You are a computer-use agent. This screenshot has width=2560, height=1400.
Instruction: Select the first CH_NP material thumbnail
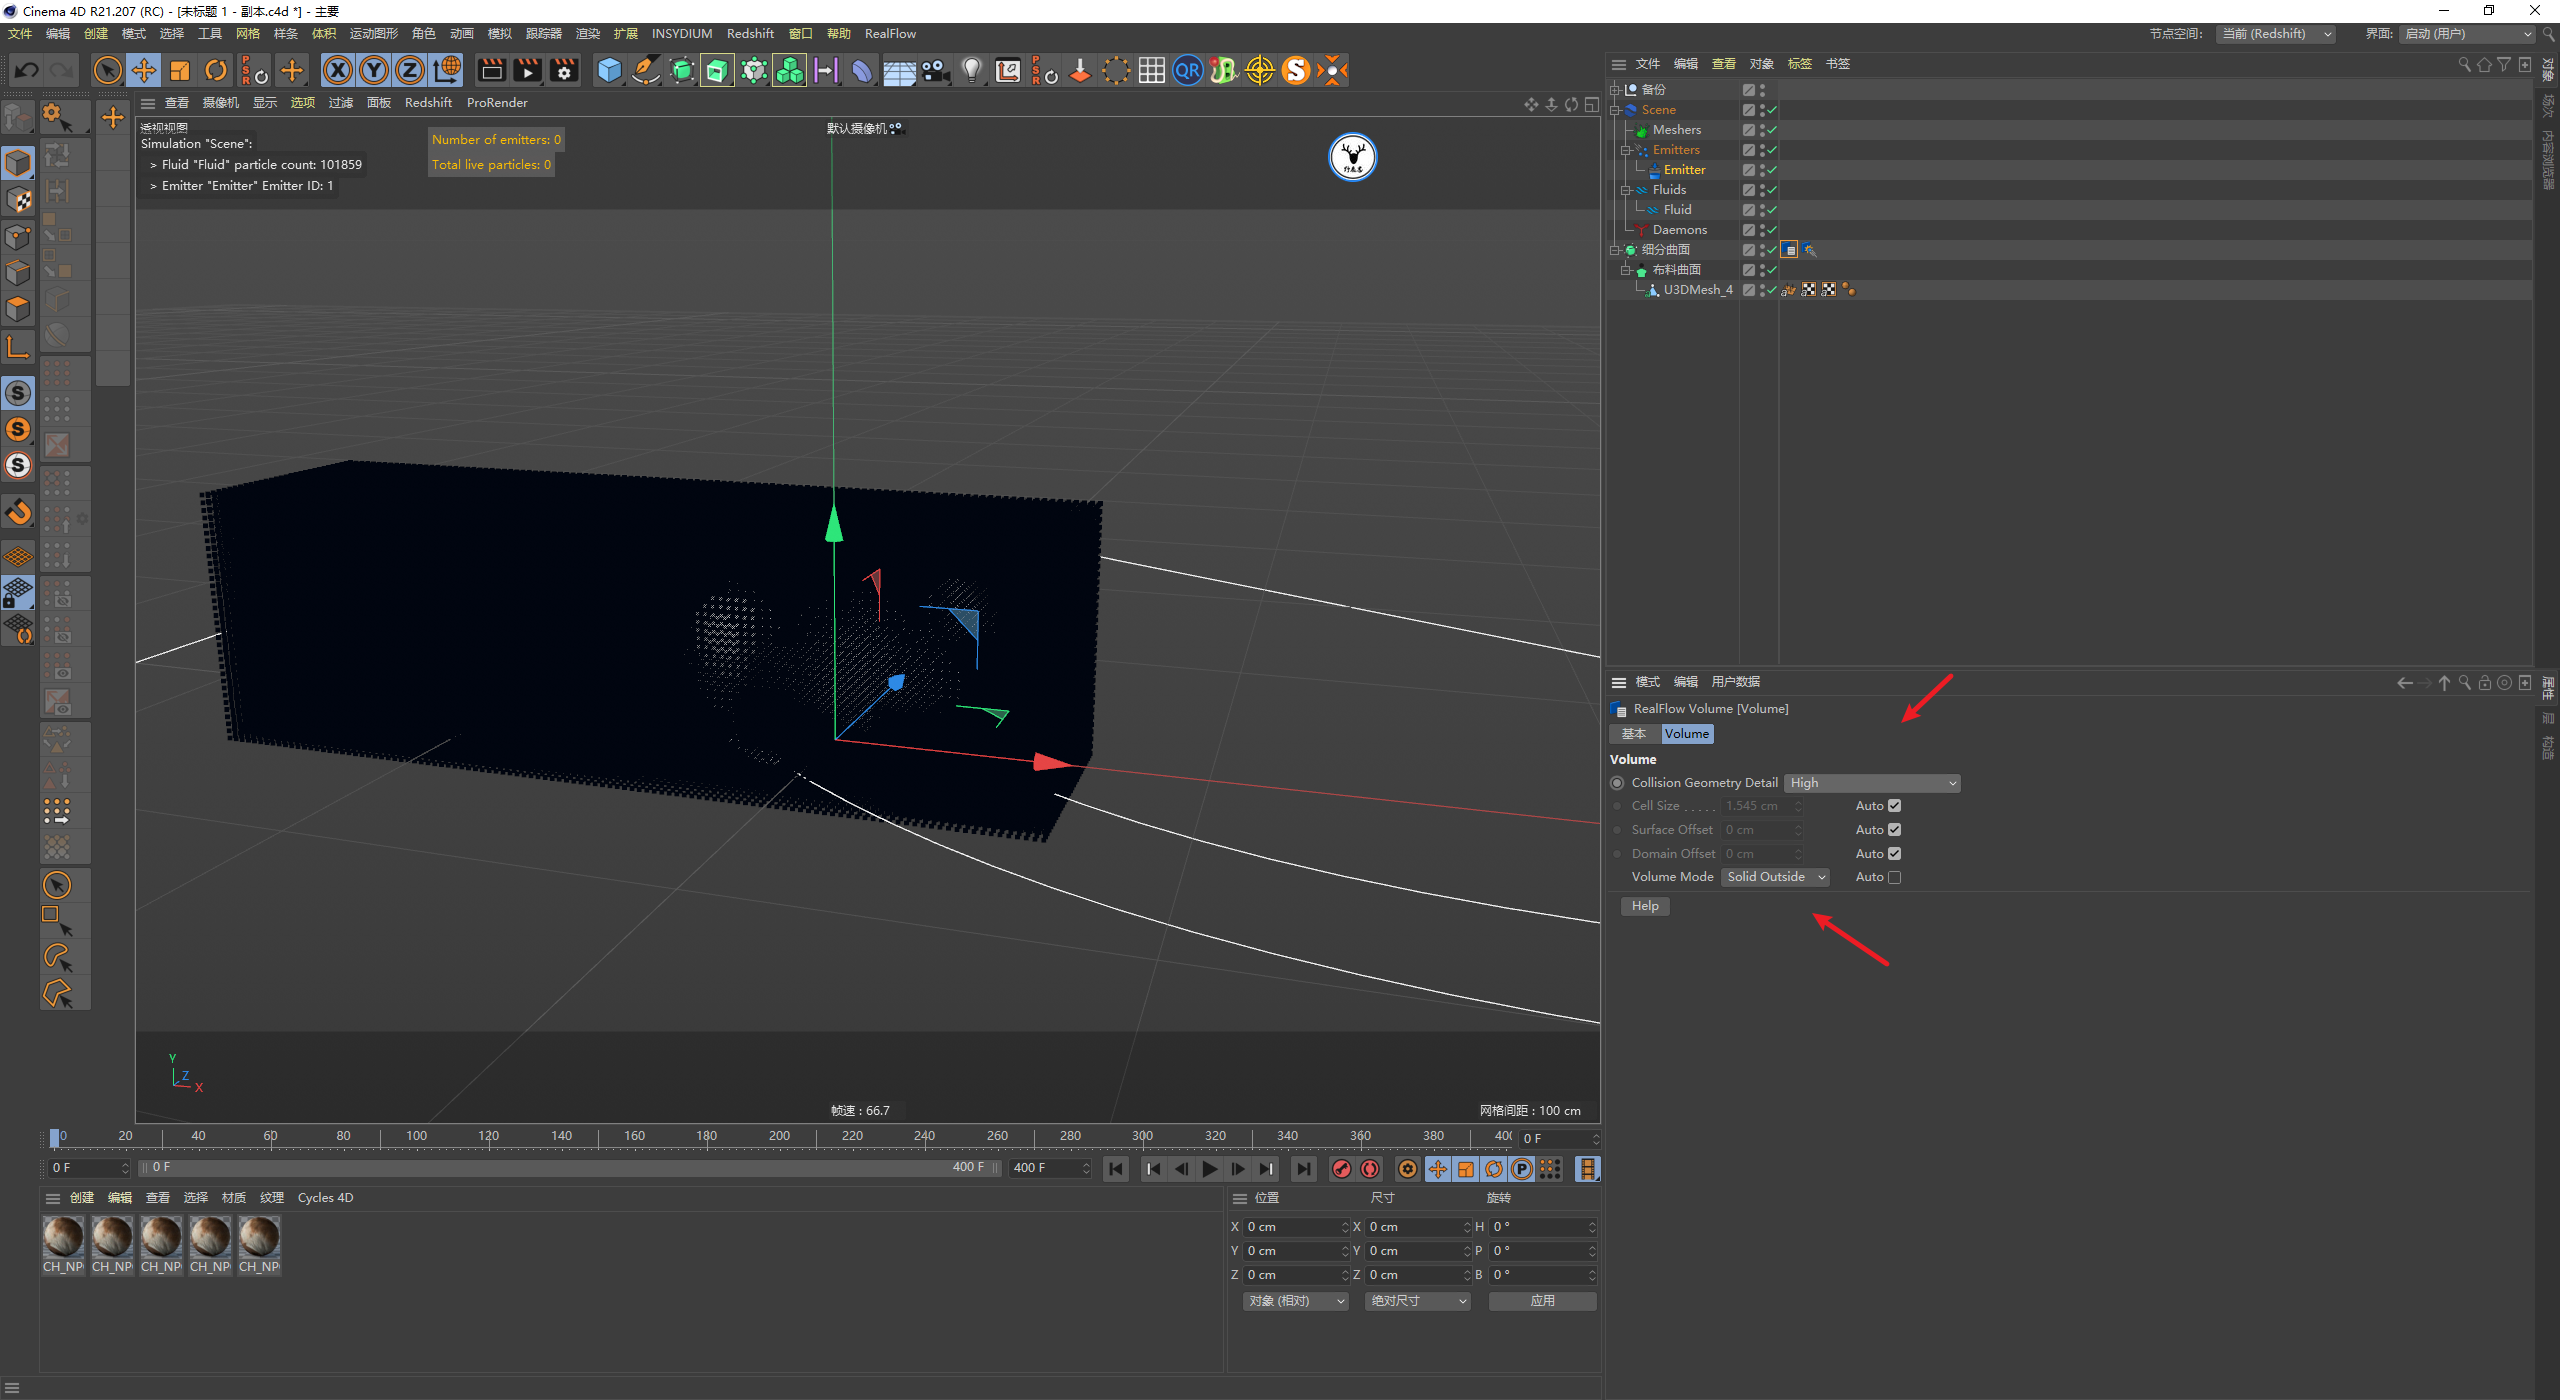pos(63,1238)
